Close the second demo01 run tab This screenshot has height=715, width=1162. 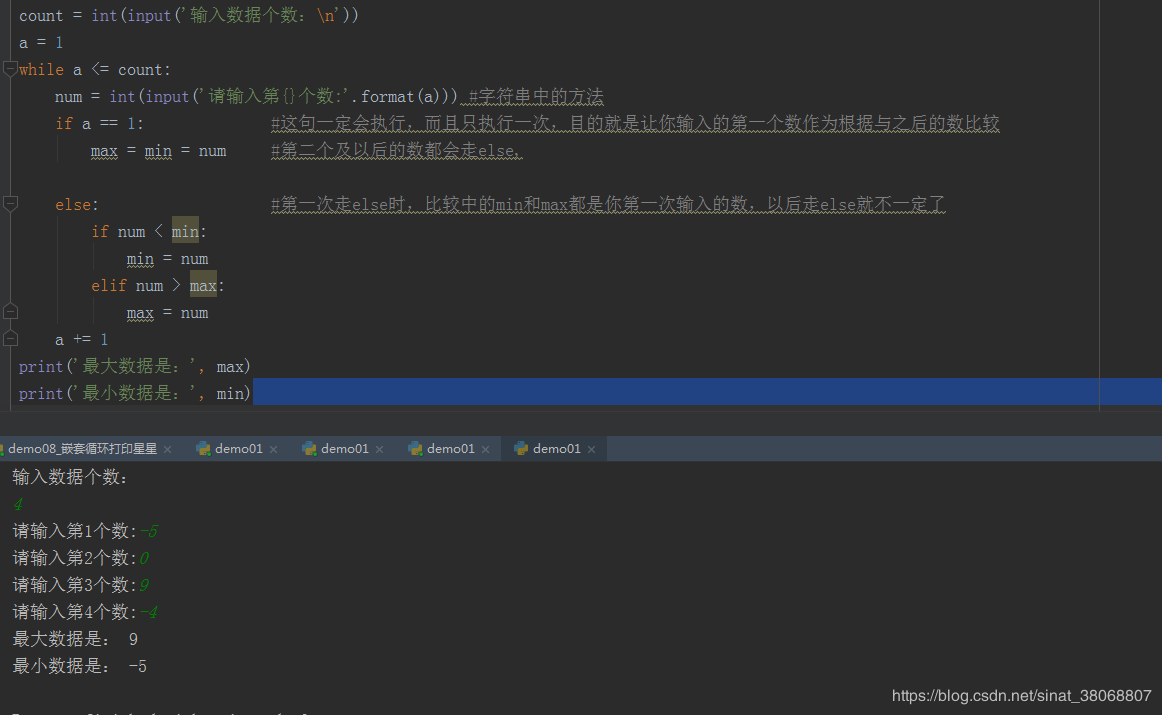pyautogui.click(x=380, y=450)
